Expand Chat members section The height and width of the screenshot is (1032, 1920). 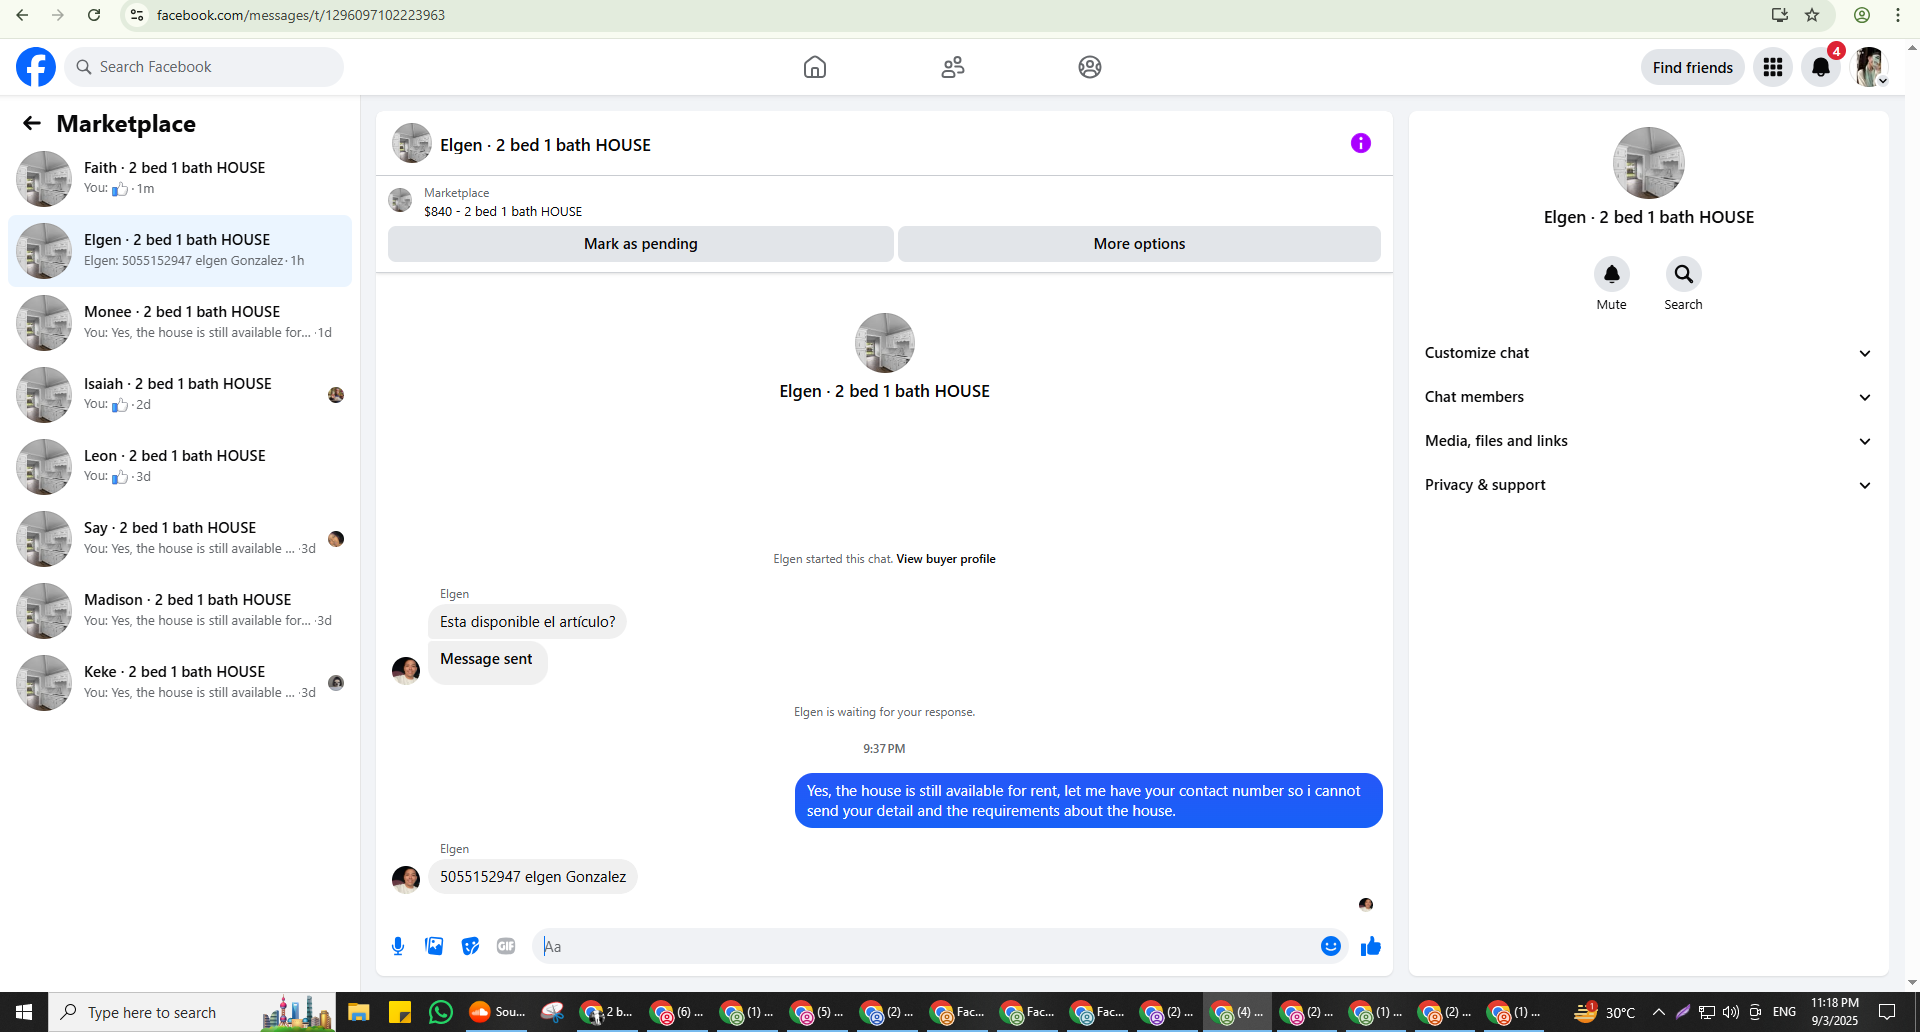1648,397
